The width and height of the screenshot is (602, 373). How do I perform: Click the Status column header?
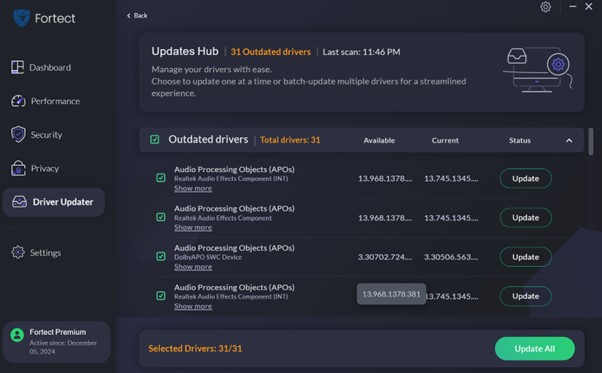tap(520, 140)
